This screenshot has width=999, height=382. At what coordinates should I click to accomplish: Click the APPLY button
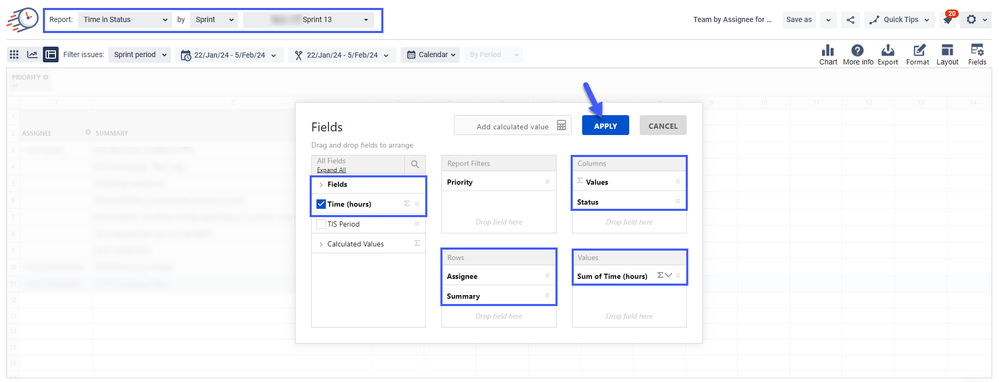605,125
